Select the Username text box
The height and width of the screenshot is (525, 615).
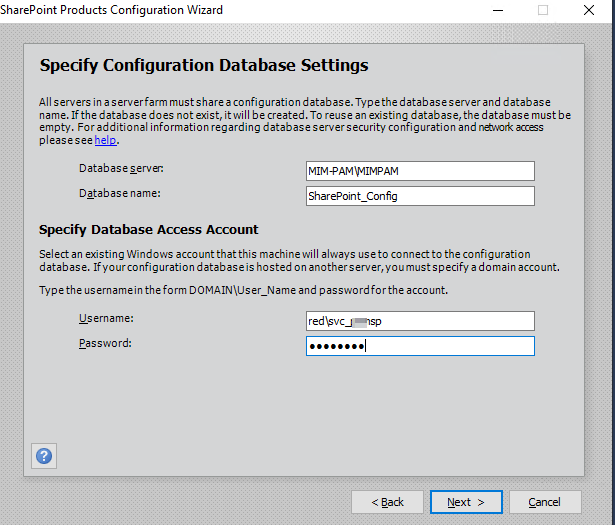tap(420, 321)
